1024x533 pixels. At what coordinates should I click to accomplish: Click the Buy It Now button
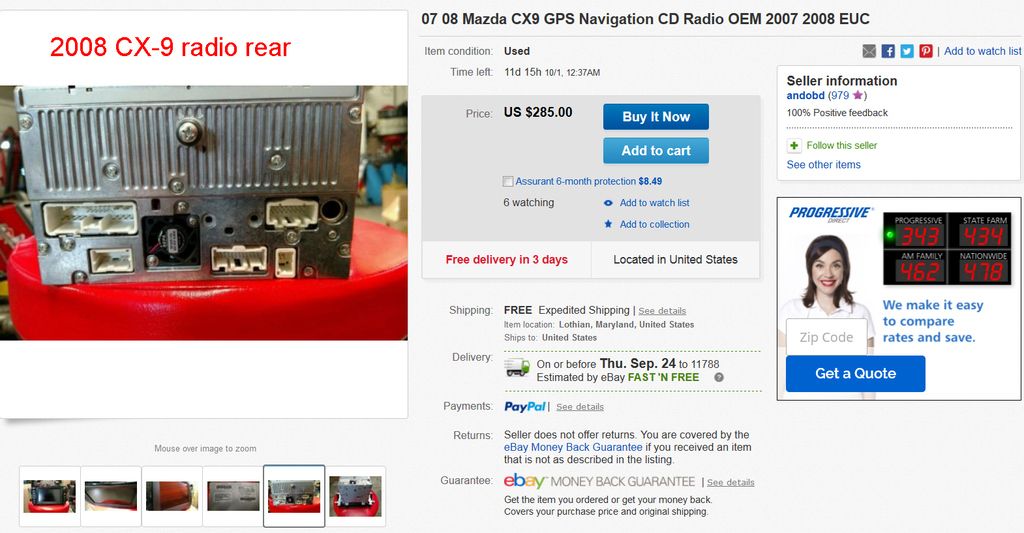point(656,117)
